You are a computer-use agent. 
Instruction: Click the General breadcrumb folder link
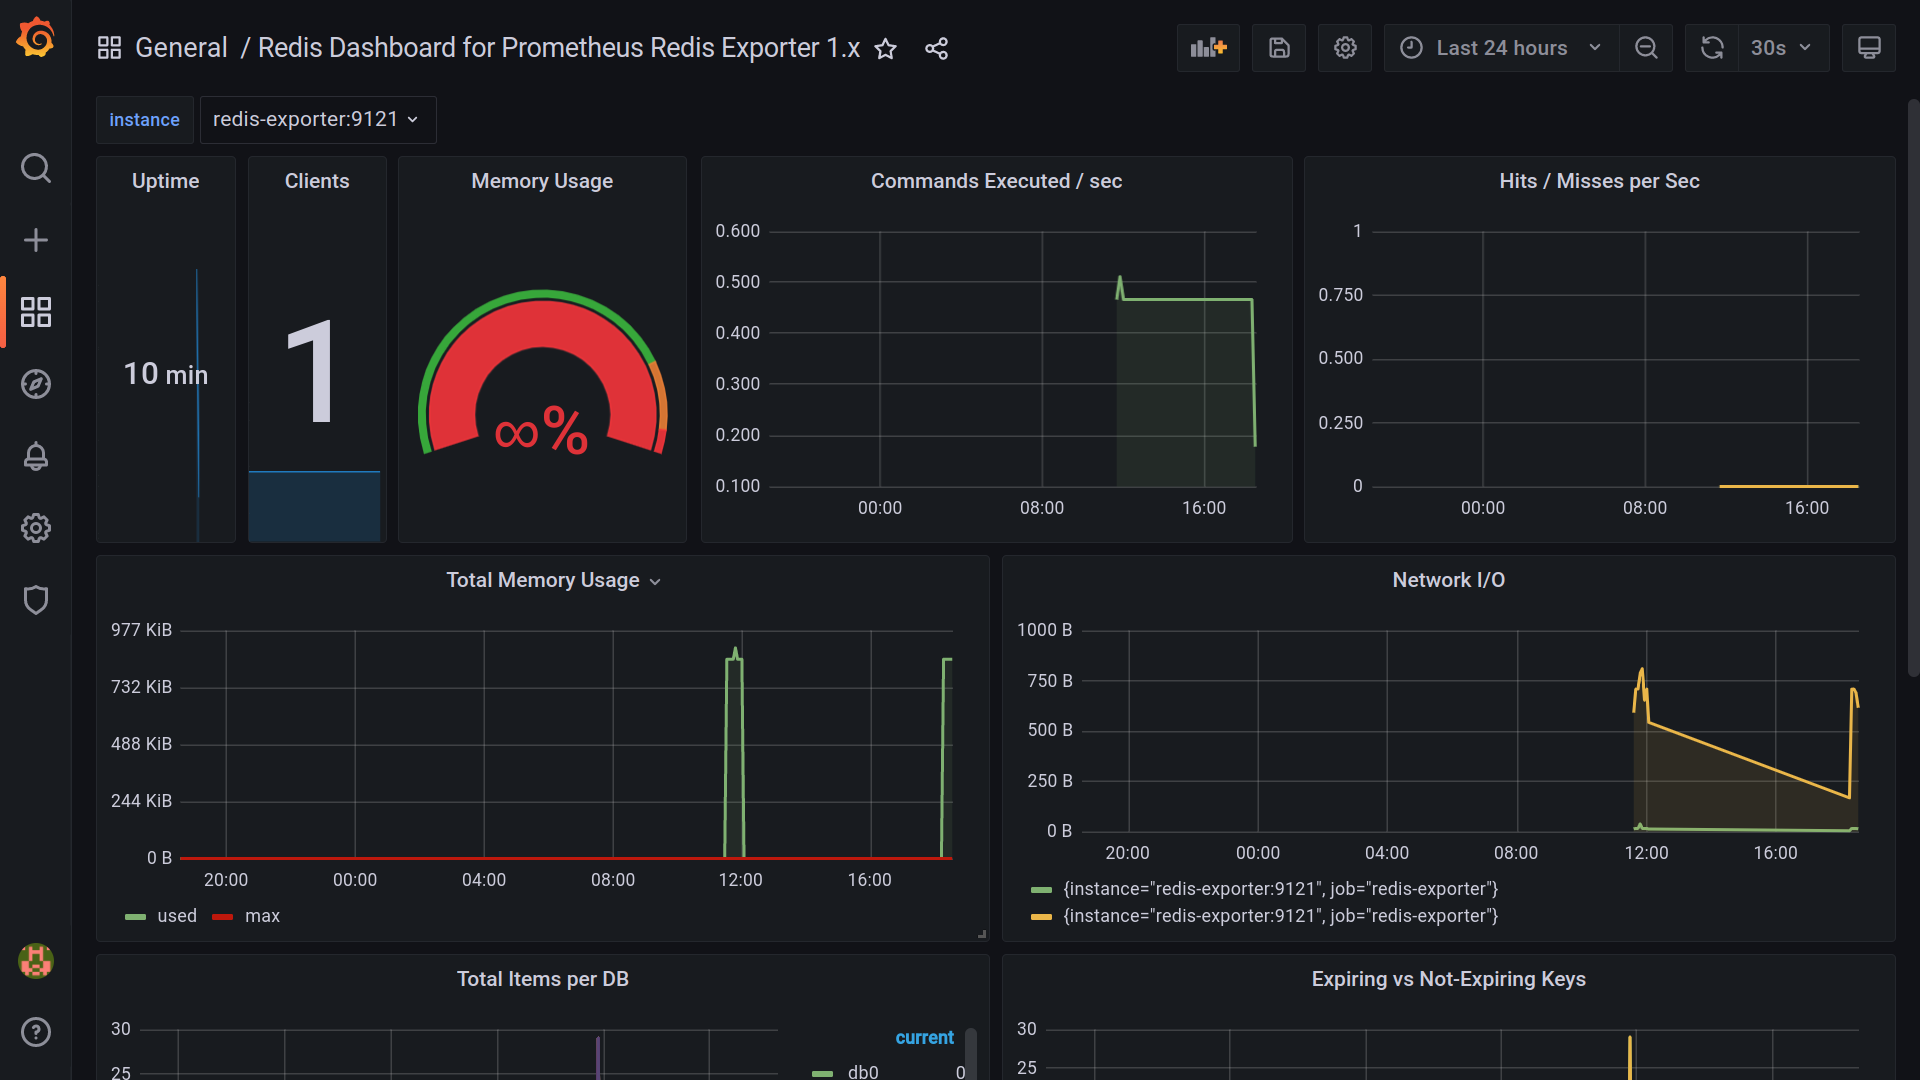[181, 48]
